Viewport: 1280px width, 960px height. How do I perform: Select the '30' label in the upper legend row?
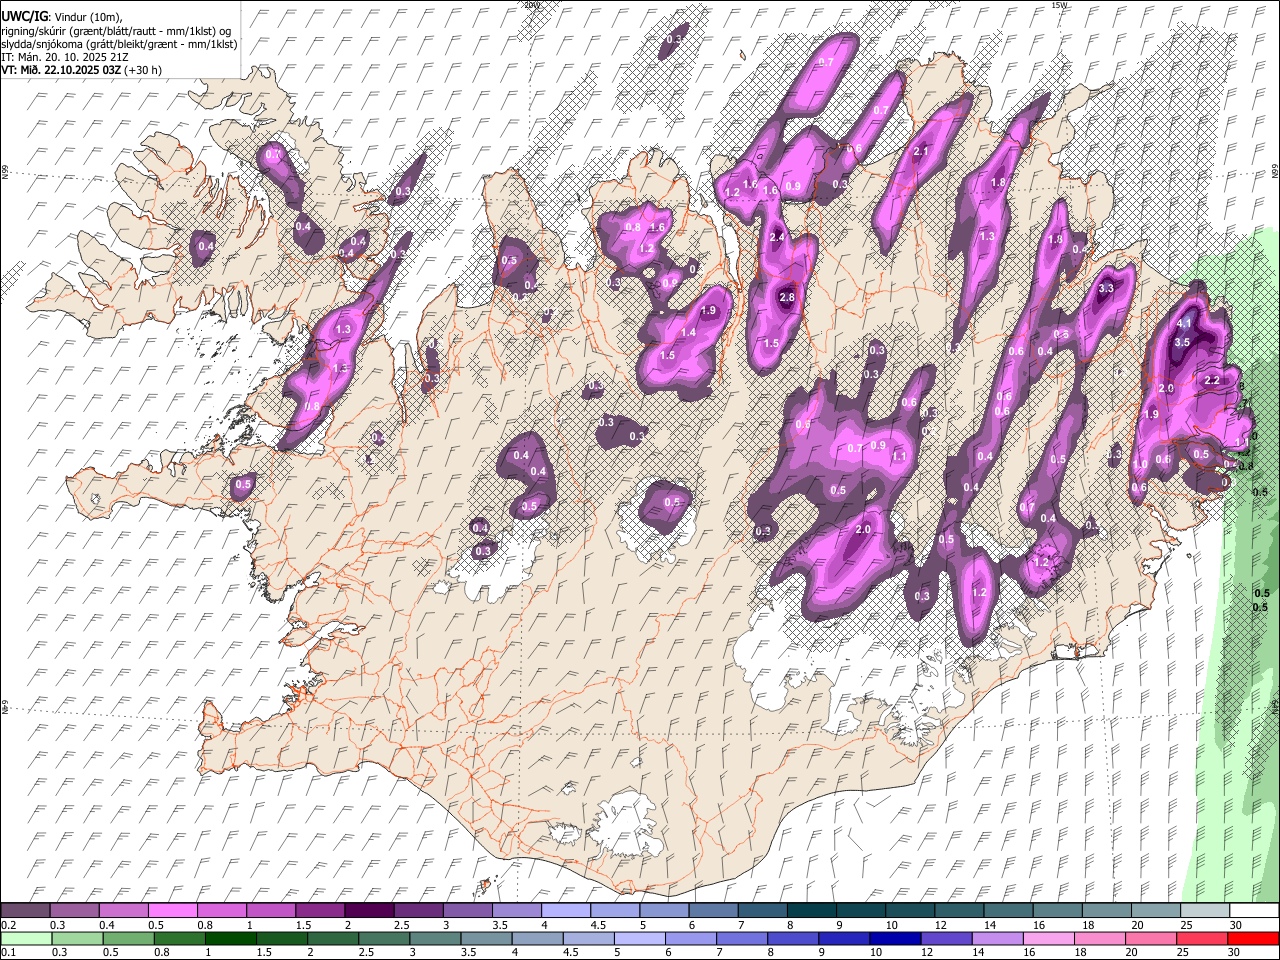tap(1236, 925)
